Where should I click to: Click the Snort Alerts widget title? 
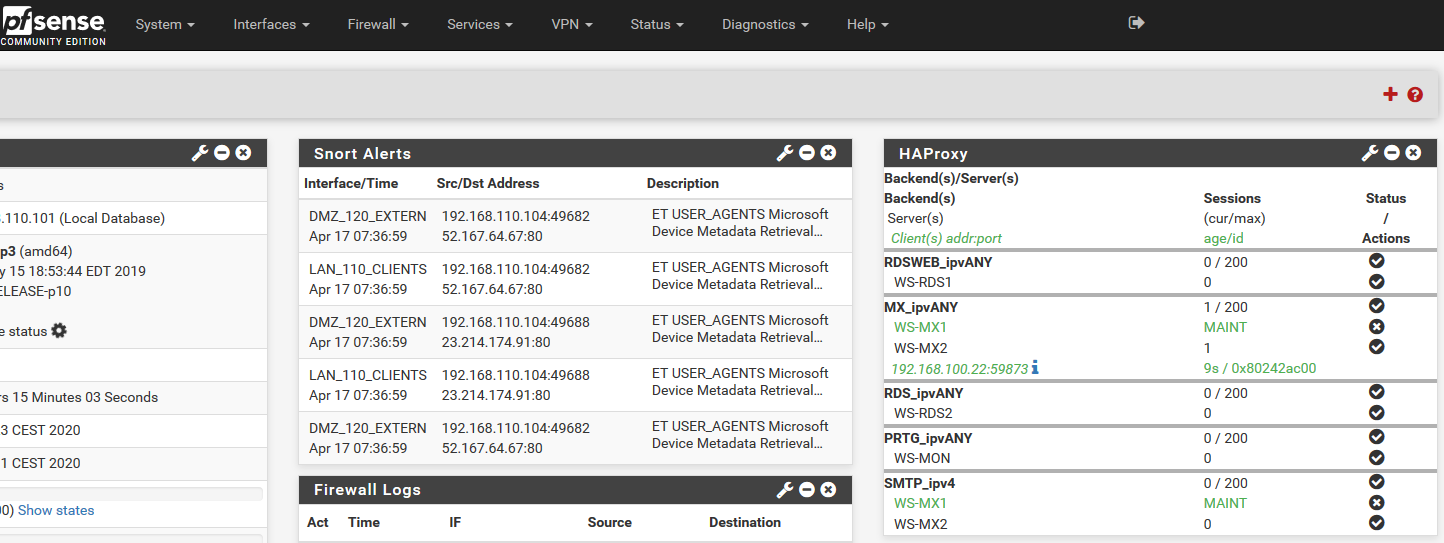pos(362,153)
